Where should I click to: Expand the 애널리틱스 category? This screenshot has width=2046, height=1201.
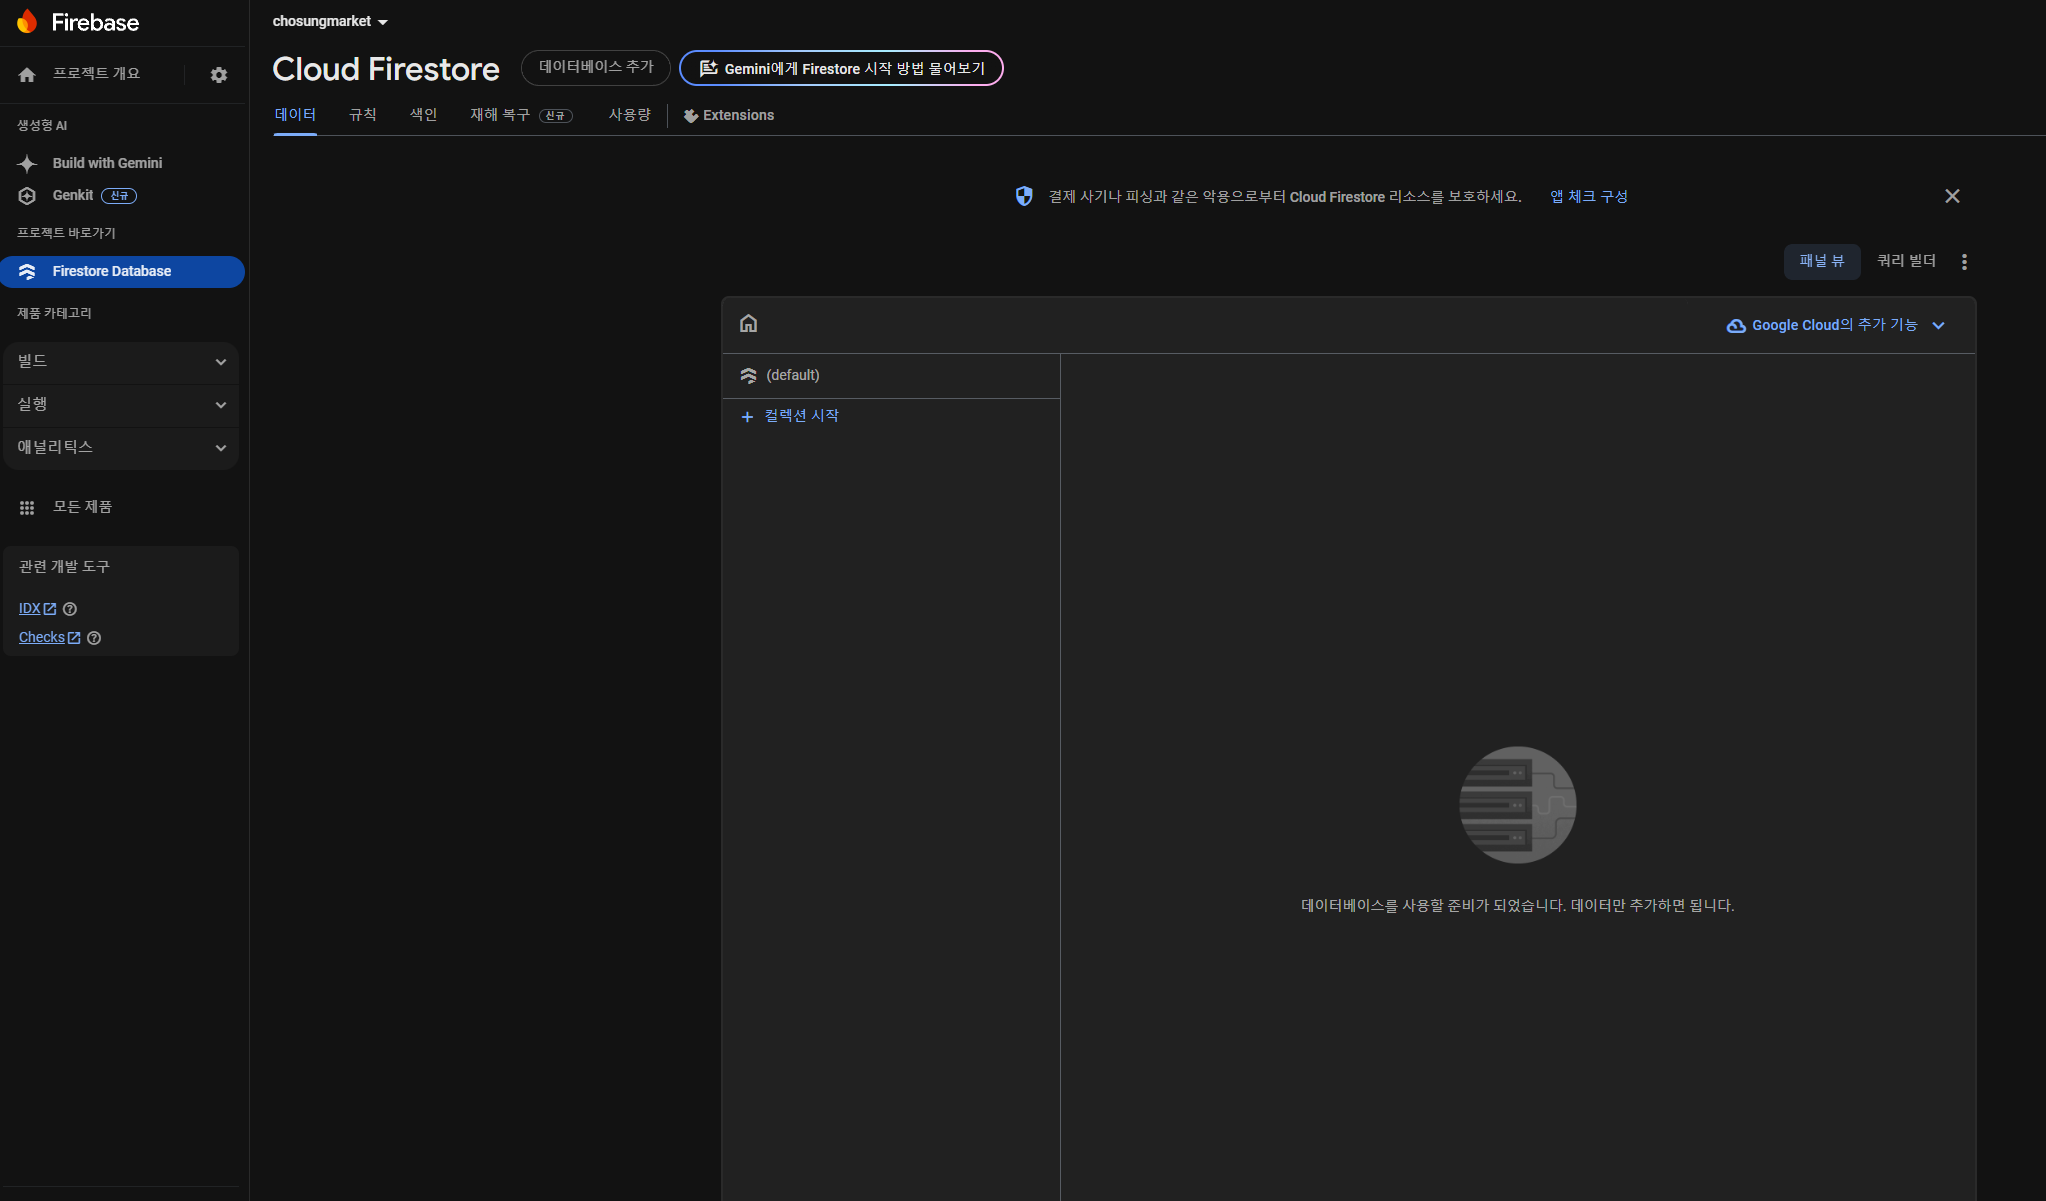[x=121, y=447]
